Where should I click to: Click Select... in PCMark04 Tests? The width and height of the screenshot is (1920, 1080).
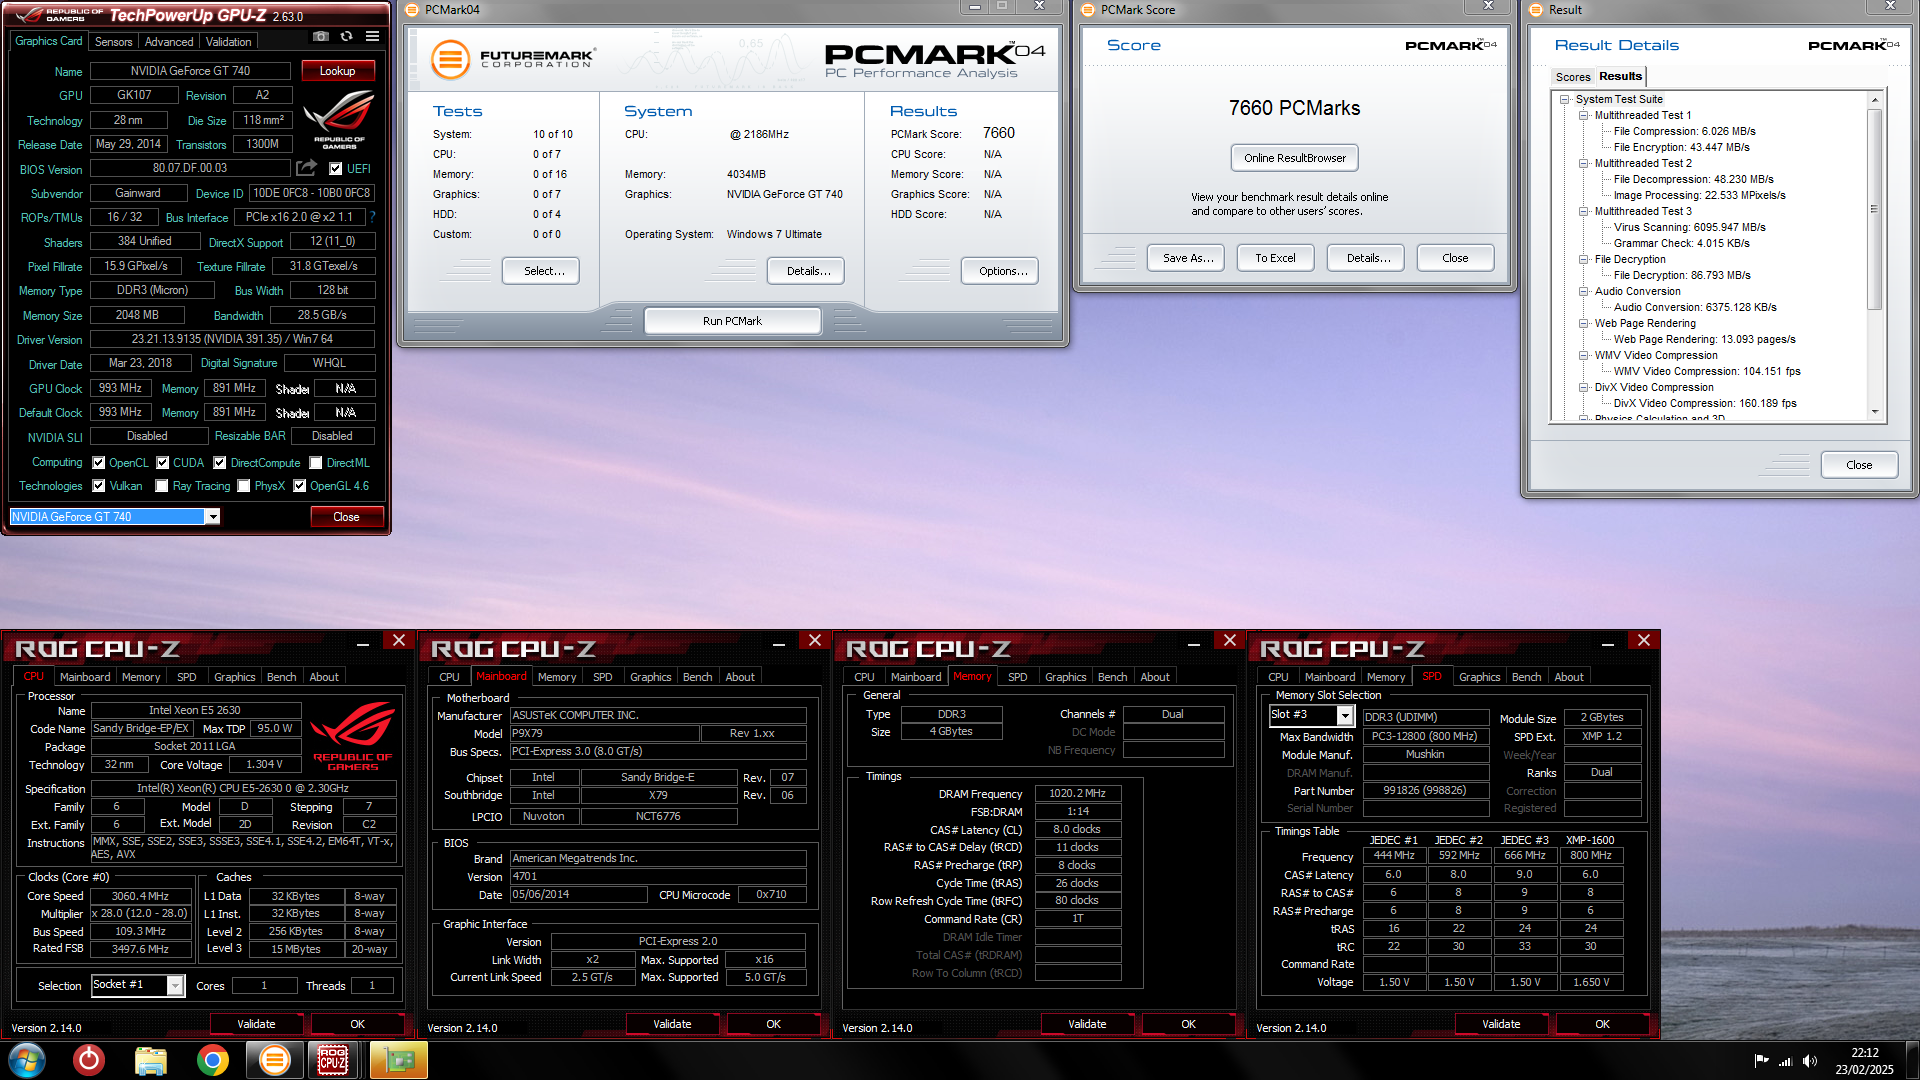pyautogui.click(x=542, y=271)
